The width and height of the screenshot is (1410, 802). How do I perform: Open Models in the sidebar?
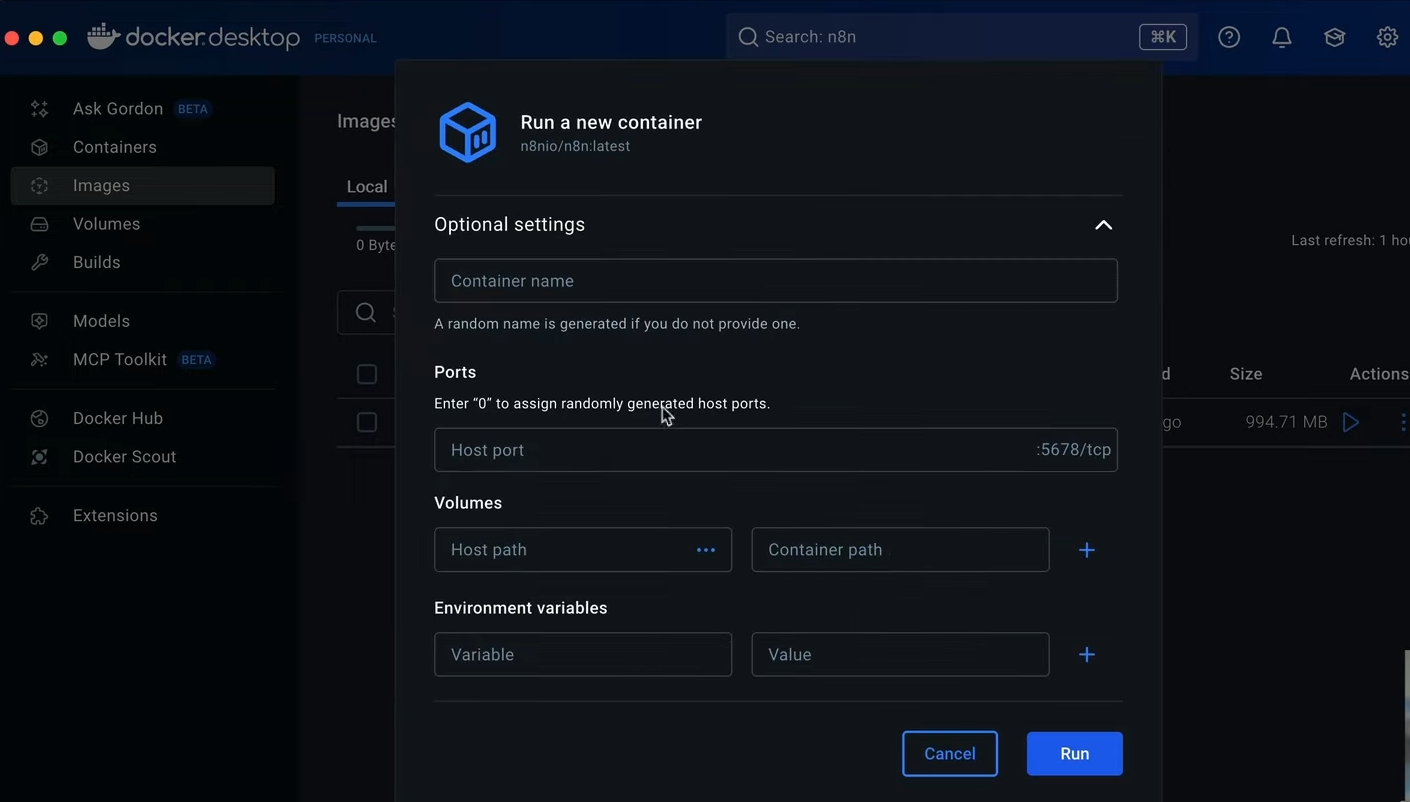click(142, 321)
